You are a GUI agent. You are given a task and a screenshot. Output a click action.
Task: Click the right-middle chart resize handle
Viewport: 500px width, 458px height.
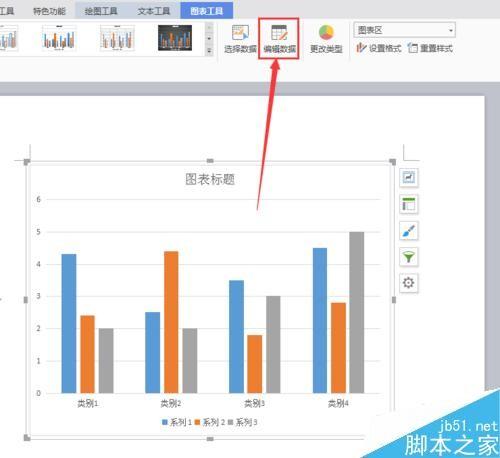pos(394,300)
